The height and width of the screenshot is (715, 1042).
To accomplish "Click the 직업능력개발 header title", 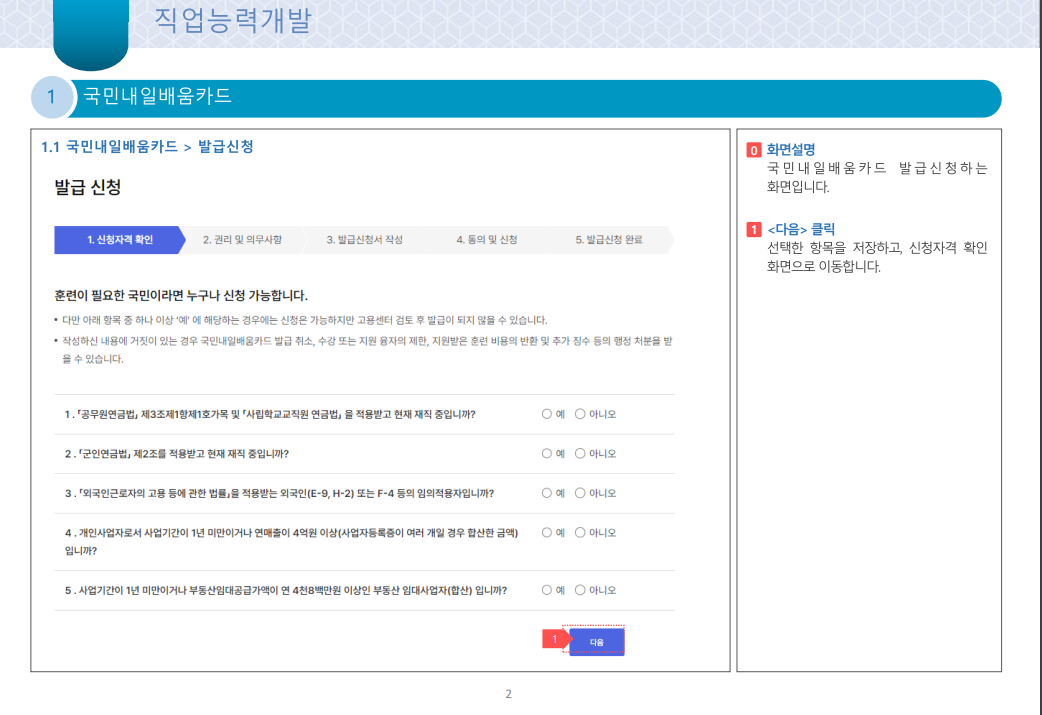I will point(233,20).
